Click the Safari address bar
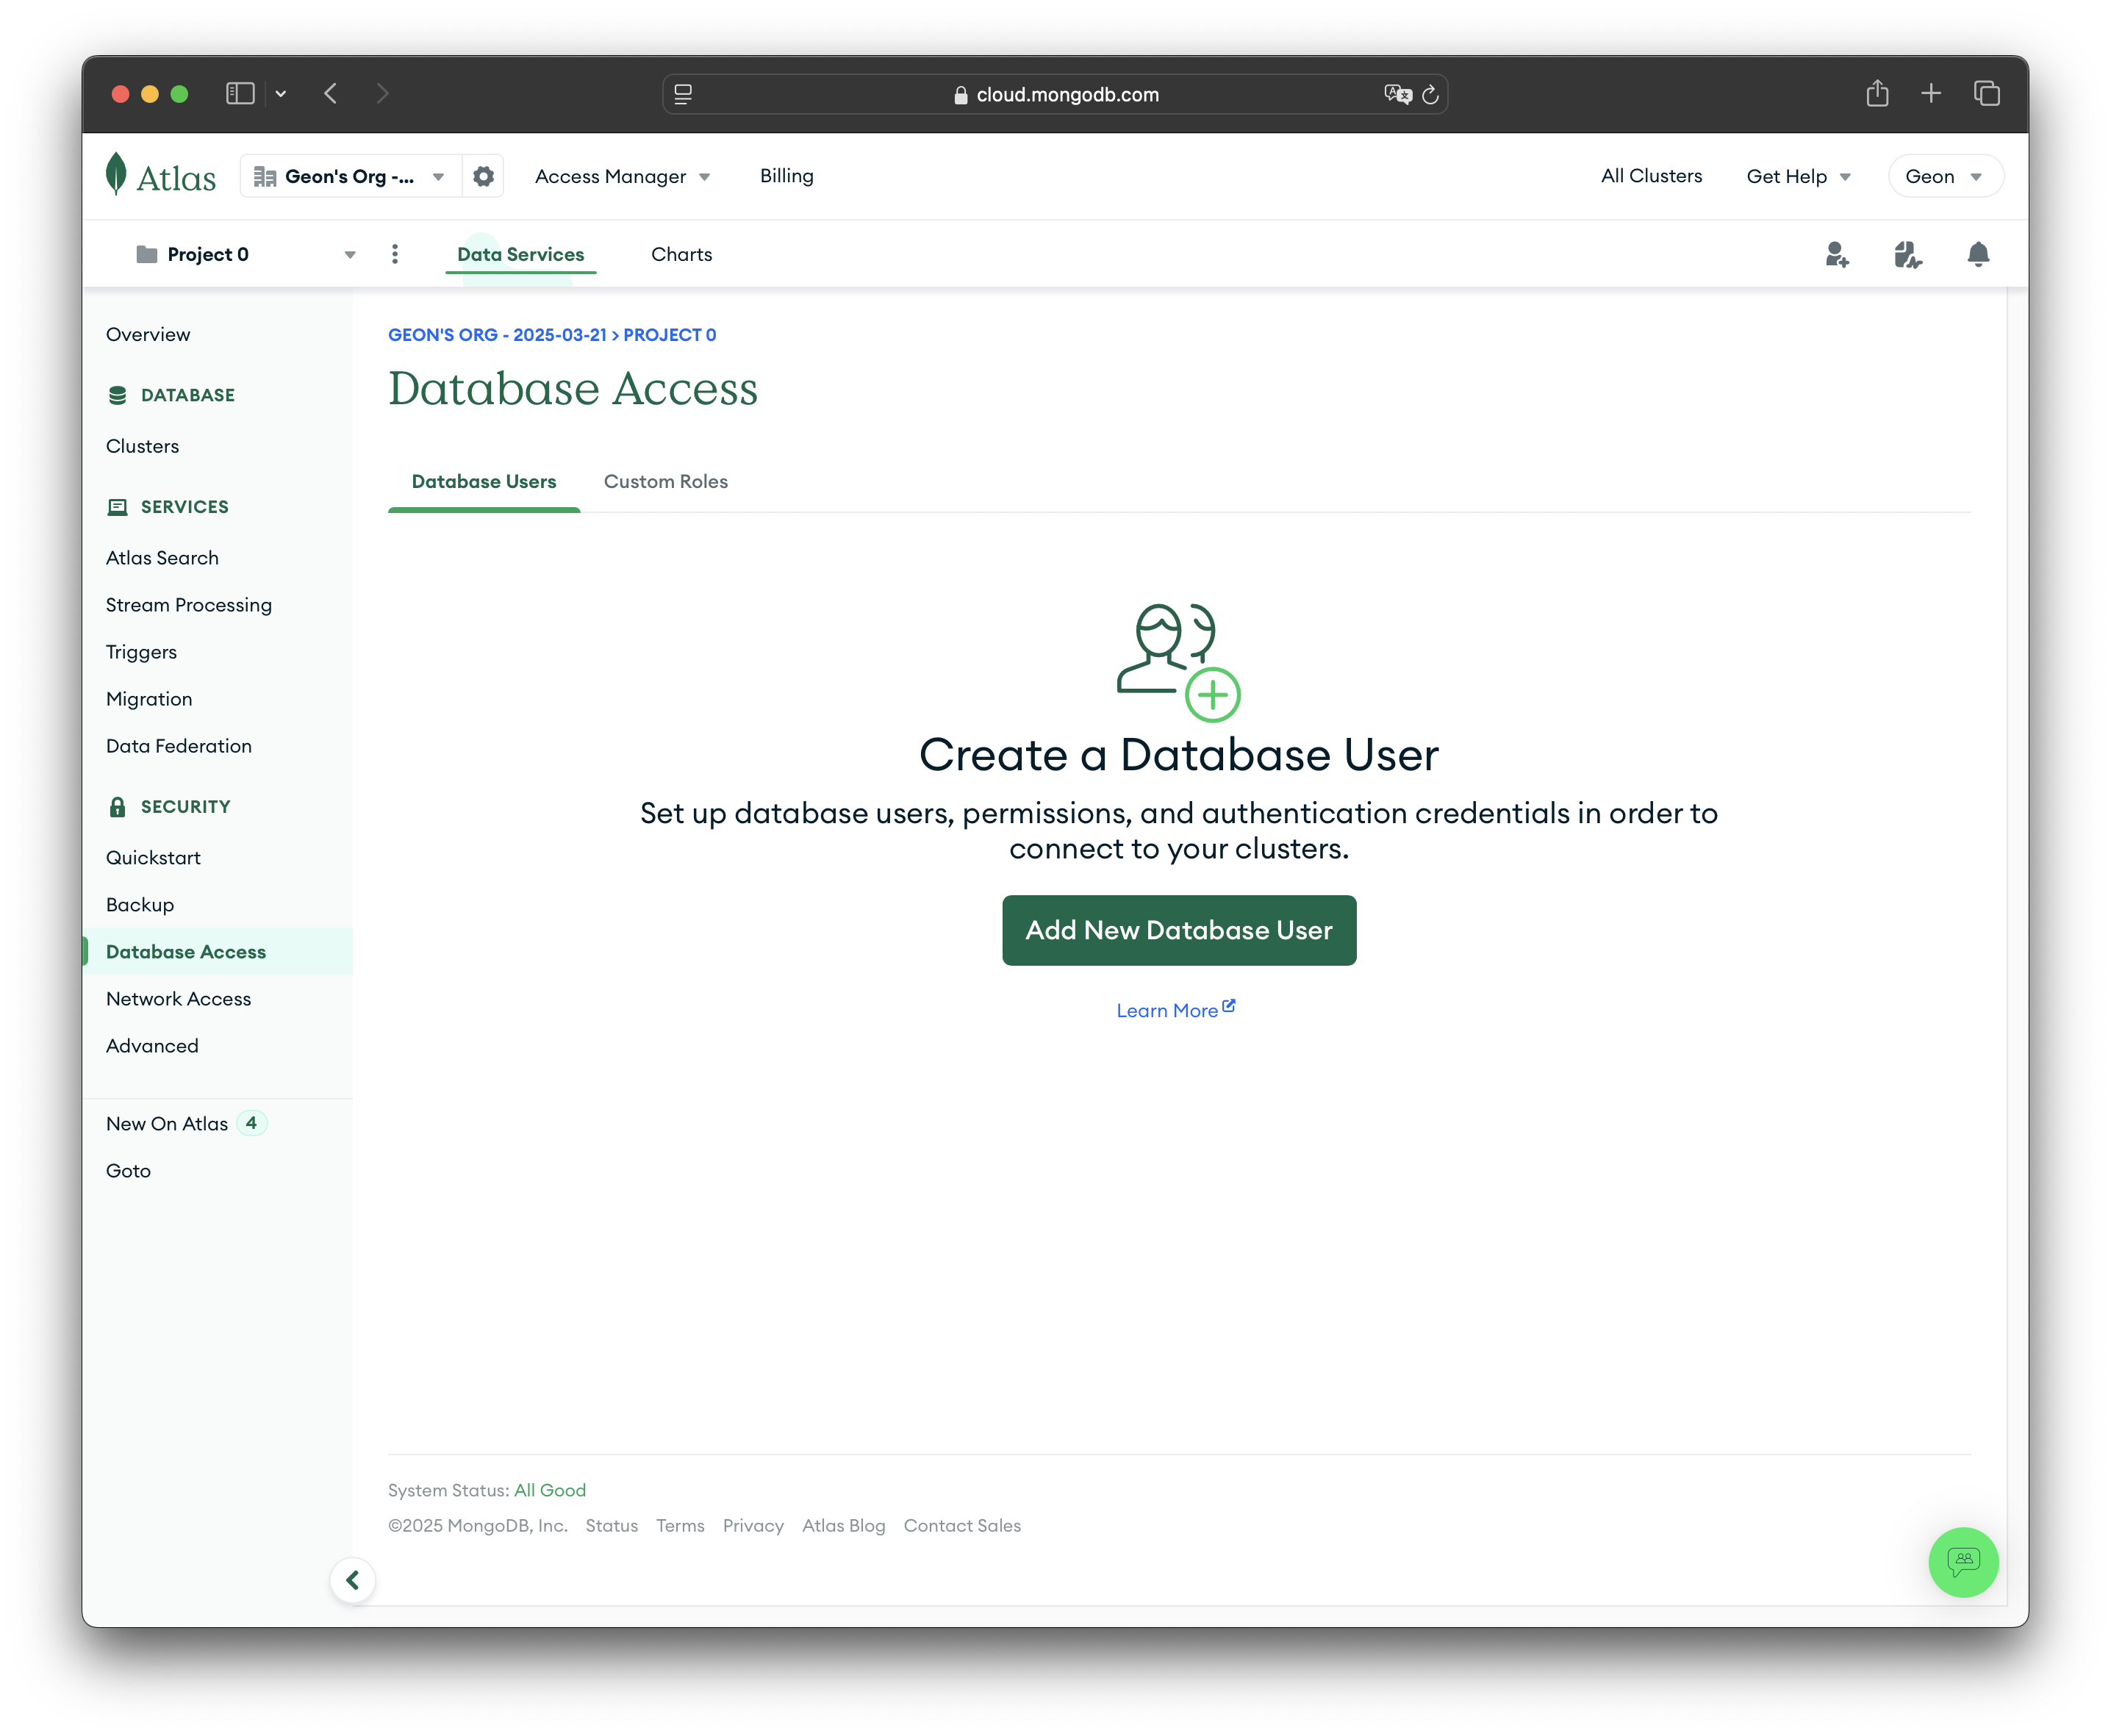This screenshot has width=2111, height=1736. [1066, 94]
